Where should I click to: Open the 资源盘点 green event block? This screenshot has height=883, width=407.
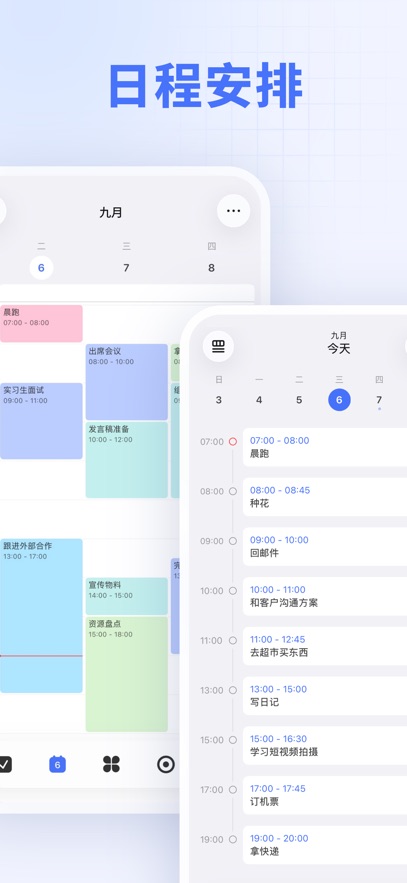click(127, 674)
